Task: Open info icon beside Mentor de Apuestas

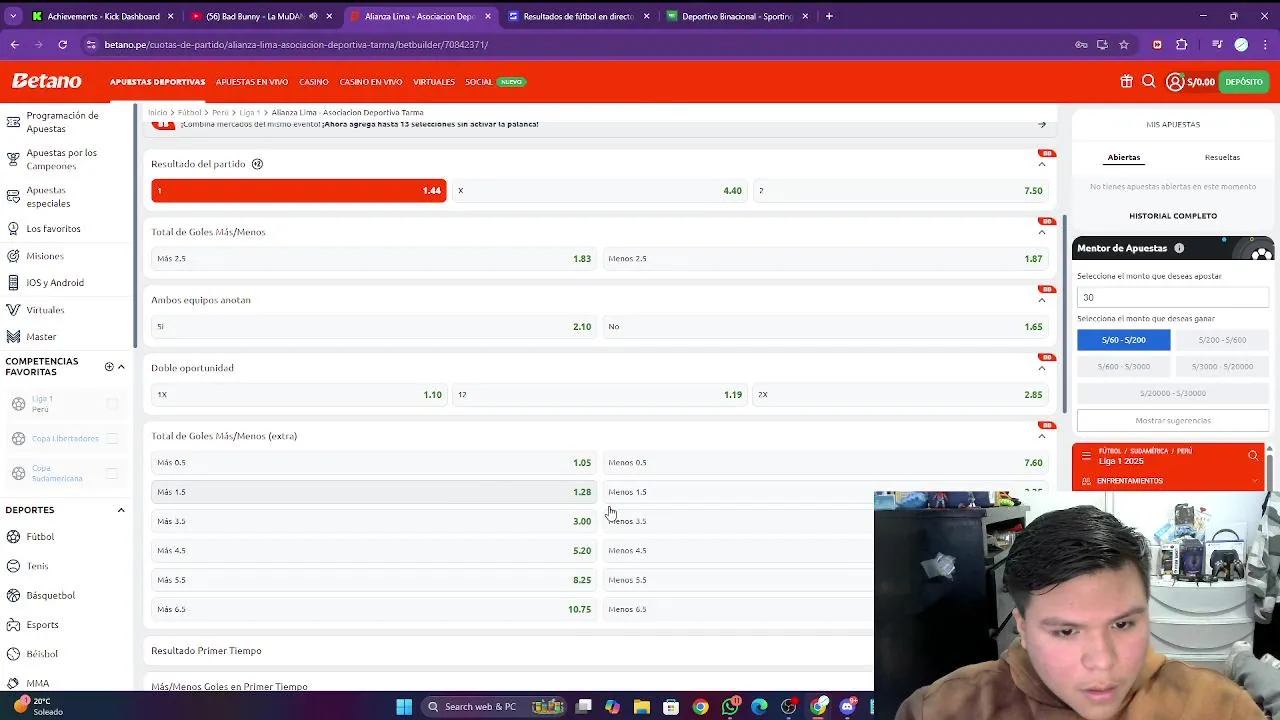Action: pyautogui.click(x=1179, y=248)
